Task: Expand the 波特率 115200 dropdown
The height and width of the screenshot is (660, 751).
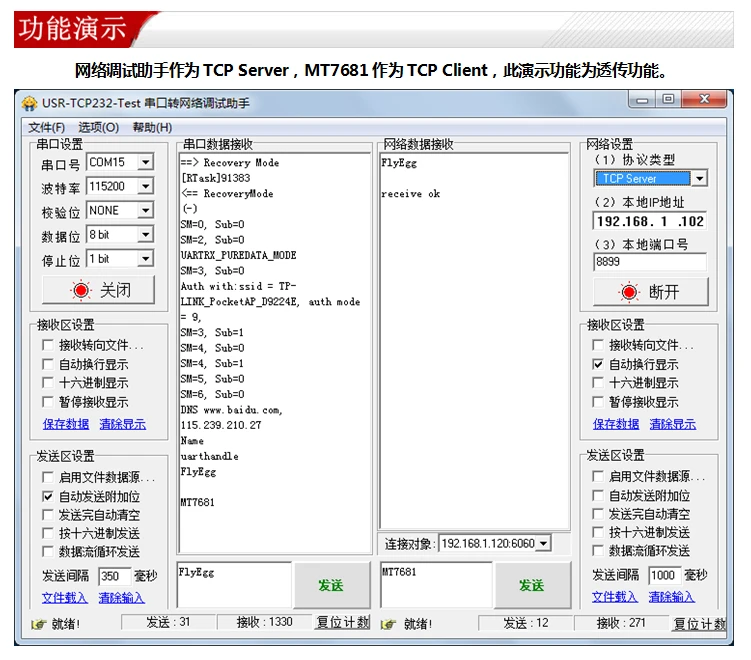Action: point(146,186)
